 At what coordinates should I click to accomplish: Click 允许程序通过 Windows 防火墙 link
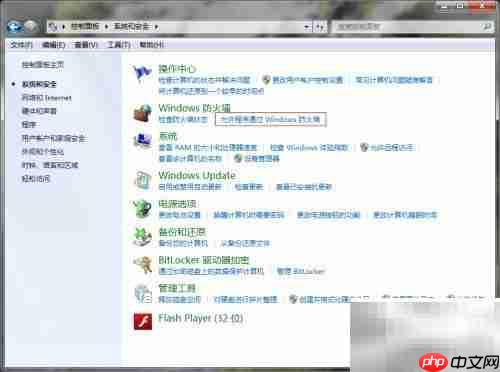point(270,119)
